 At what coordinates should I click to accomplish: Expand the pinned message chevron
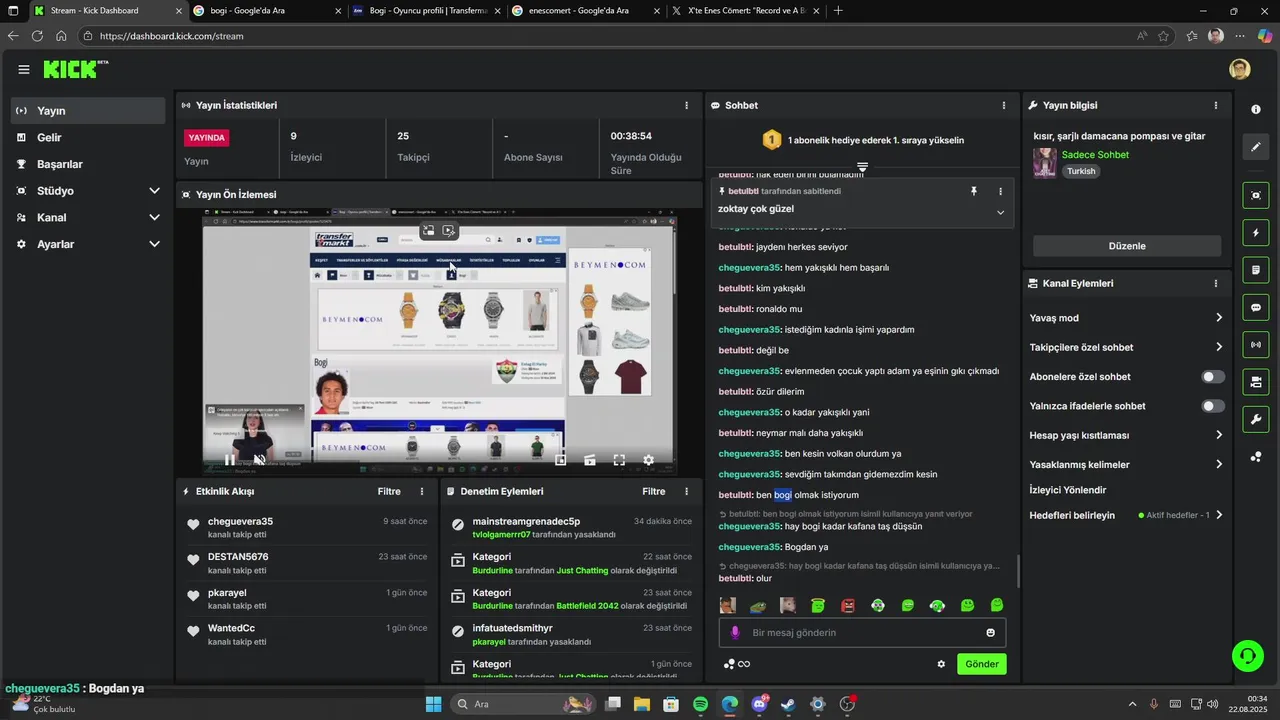[1000, 212]
